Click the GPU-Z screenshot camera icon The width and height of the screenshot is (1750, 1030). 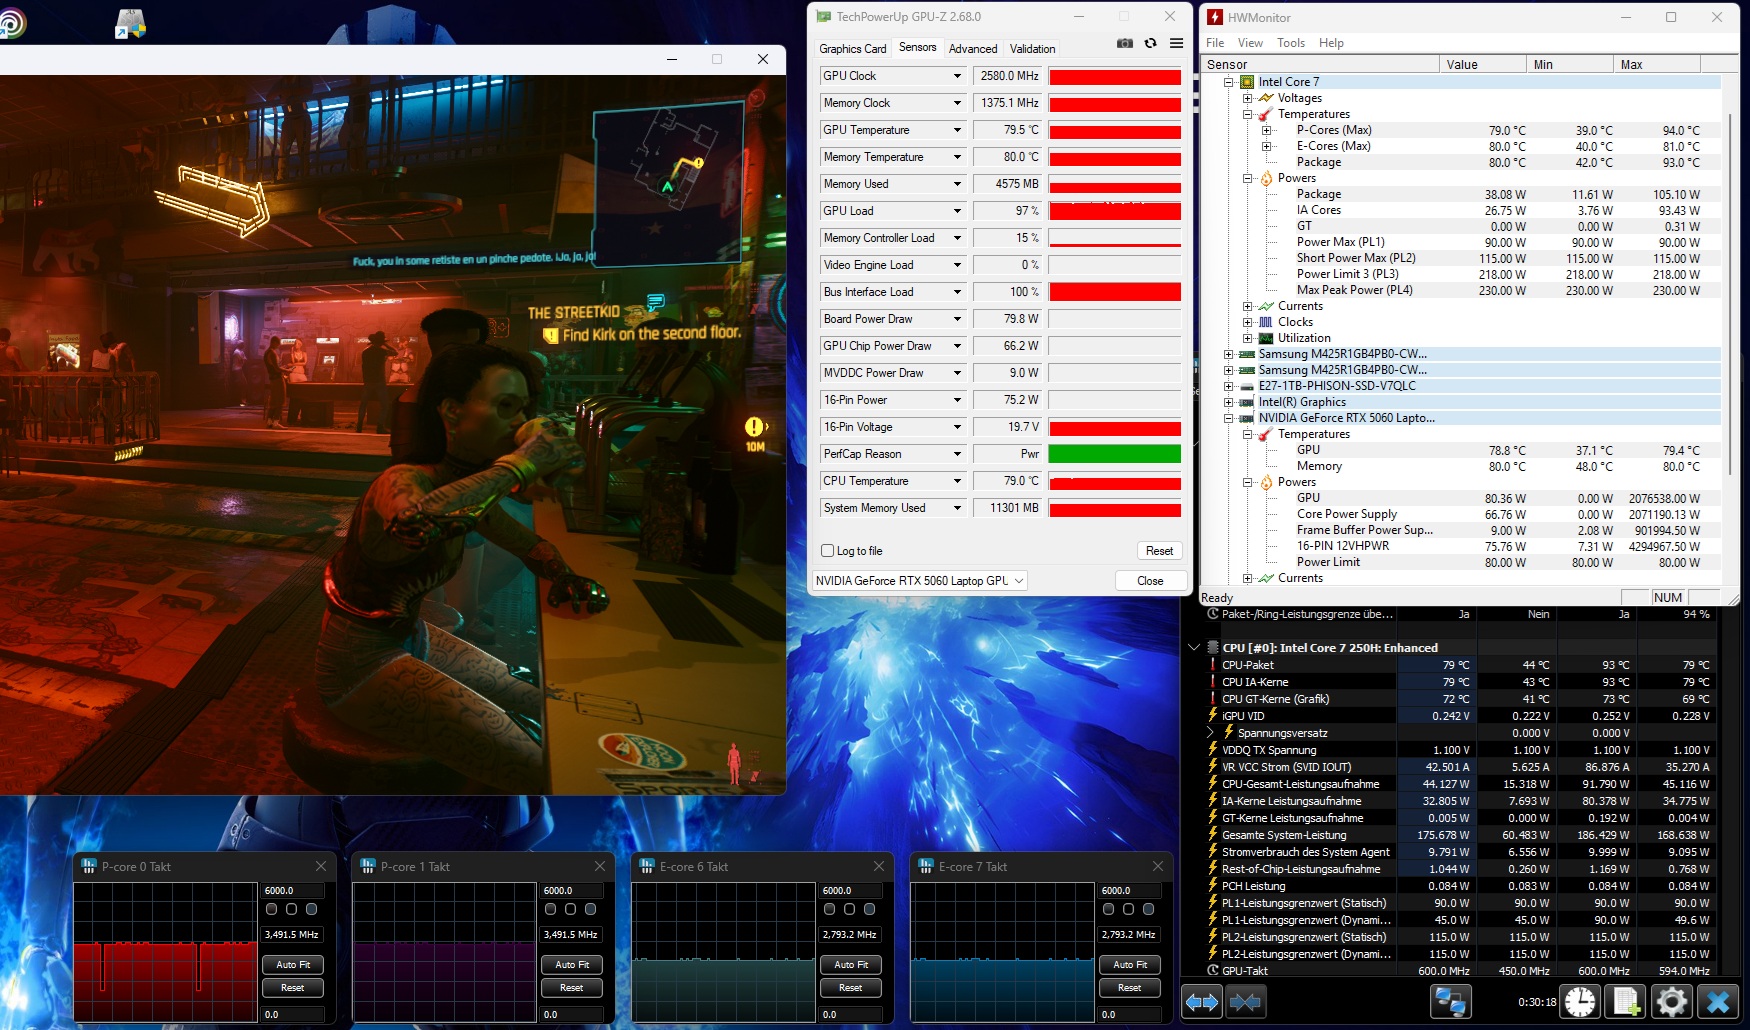click(x=1125, y=44)
